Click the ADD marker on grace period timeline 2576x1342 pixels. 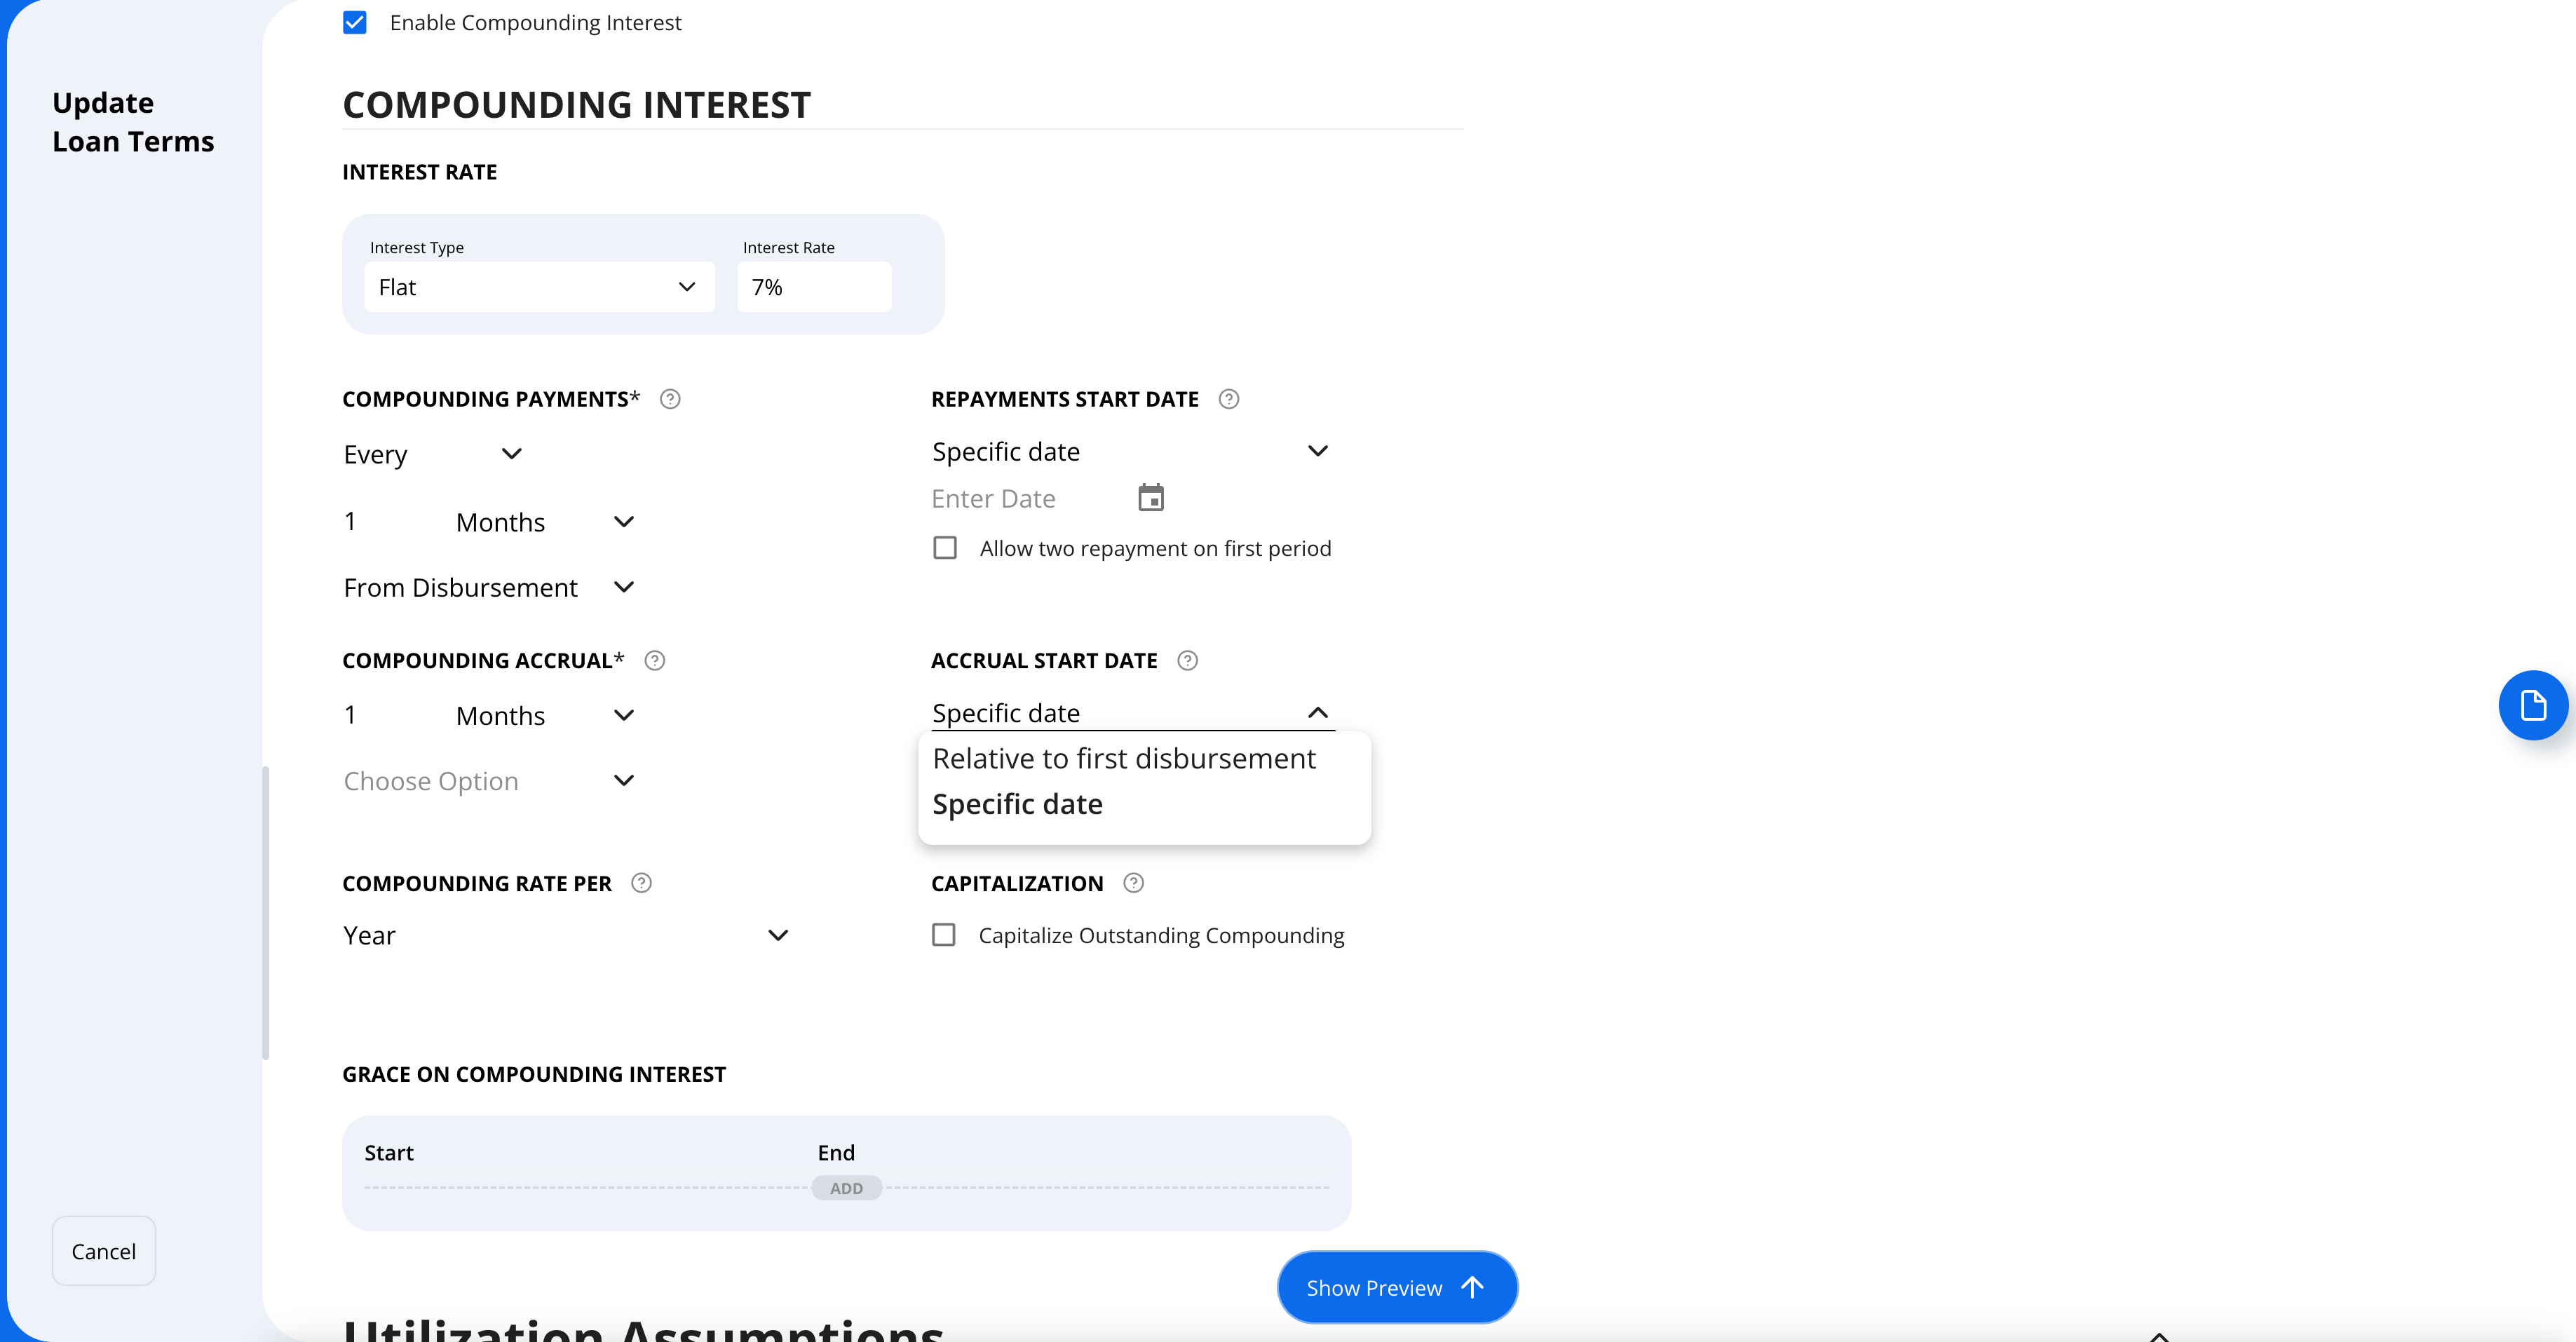[x=846, y=1188]
